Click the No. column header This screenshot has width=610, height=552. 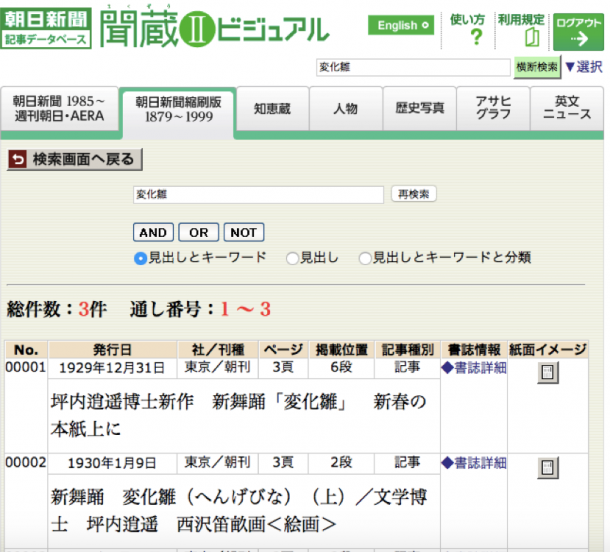pos(26,349)
